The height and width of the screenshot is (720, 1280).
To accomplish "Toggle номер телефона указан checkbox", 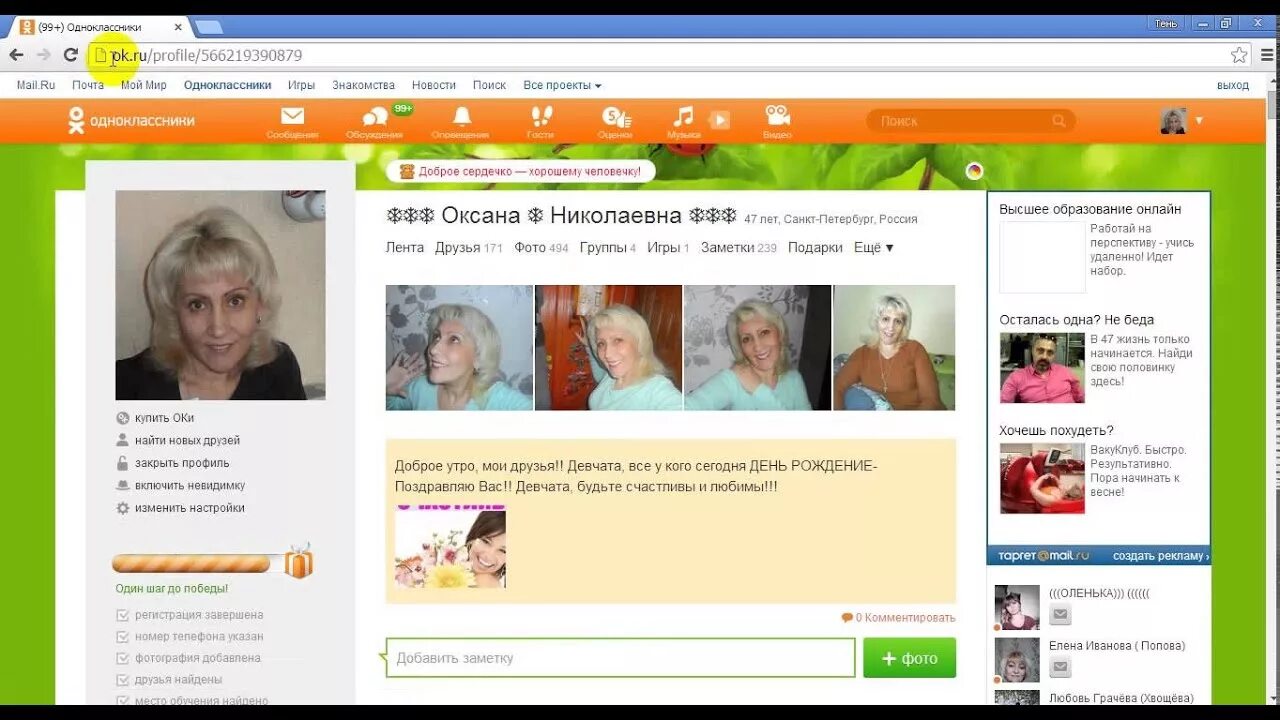I will pyautogui.click(x=123, y=637).
